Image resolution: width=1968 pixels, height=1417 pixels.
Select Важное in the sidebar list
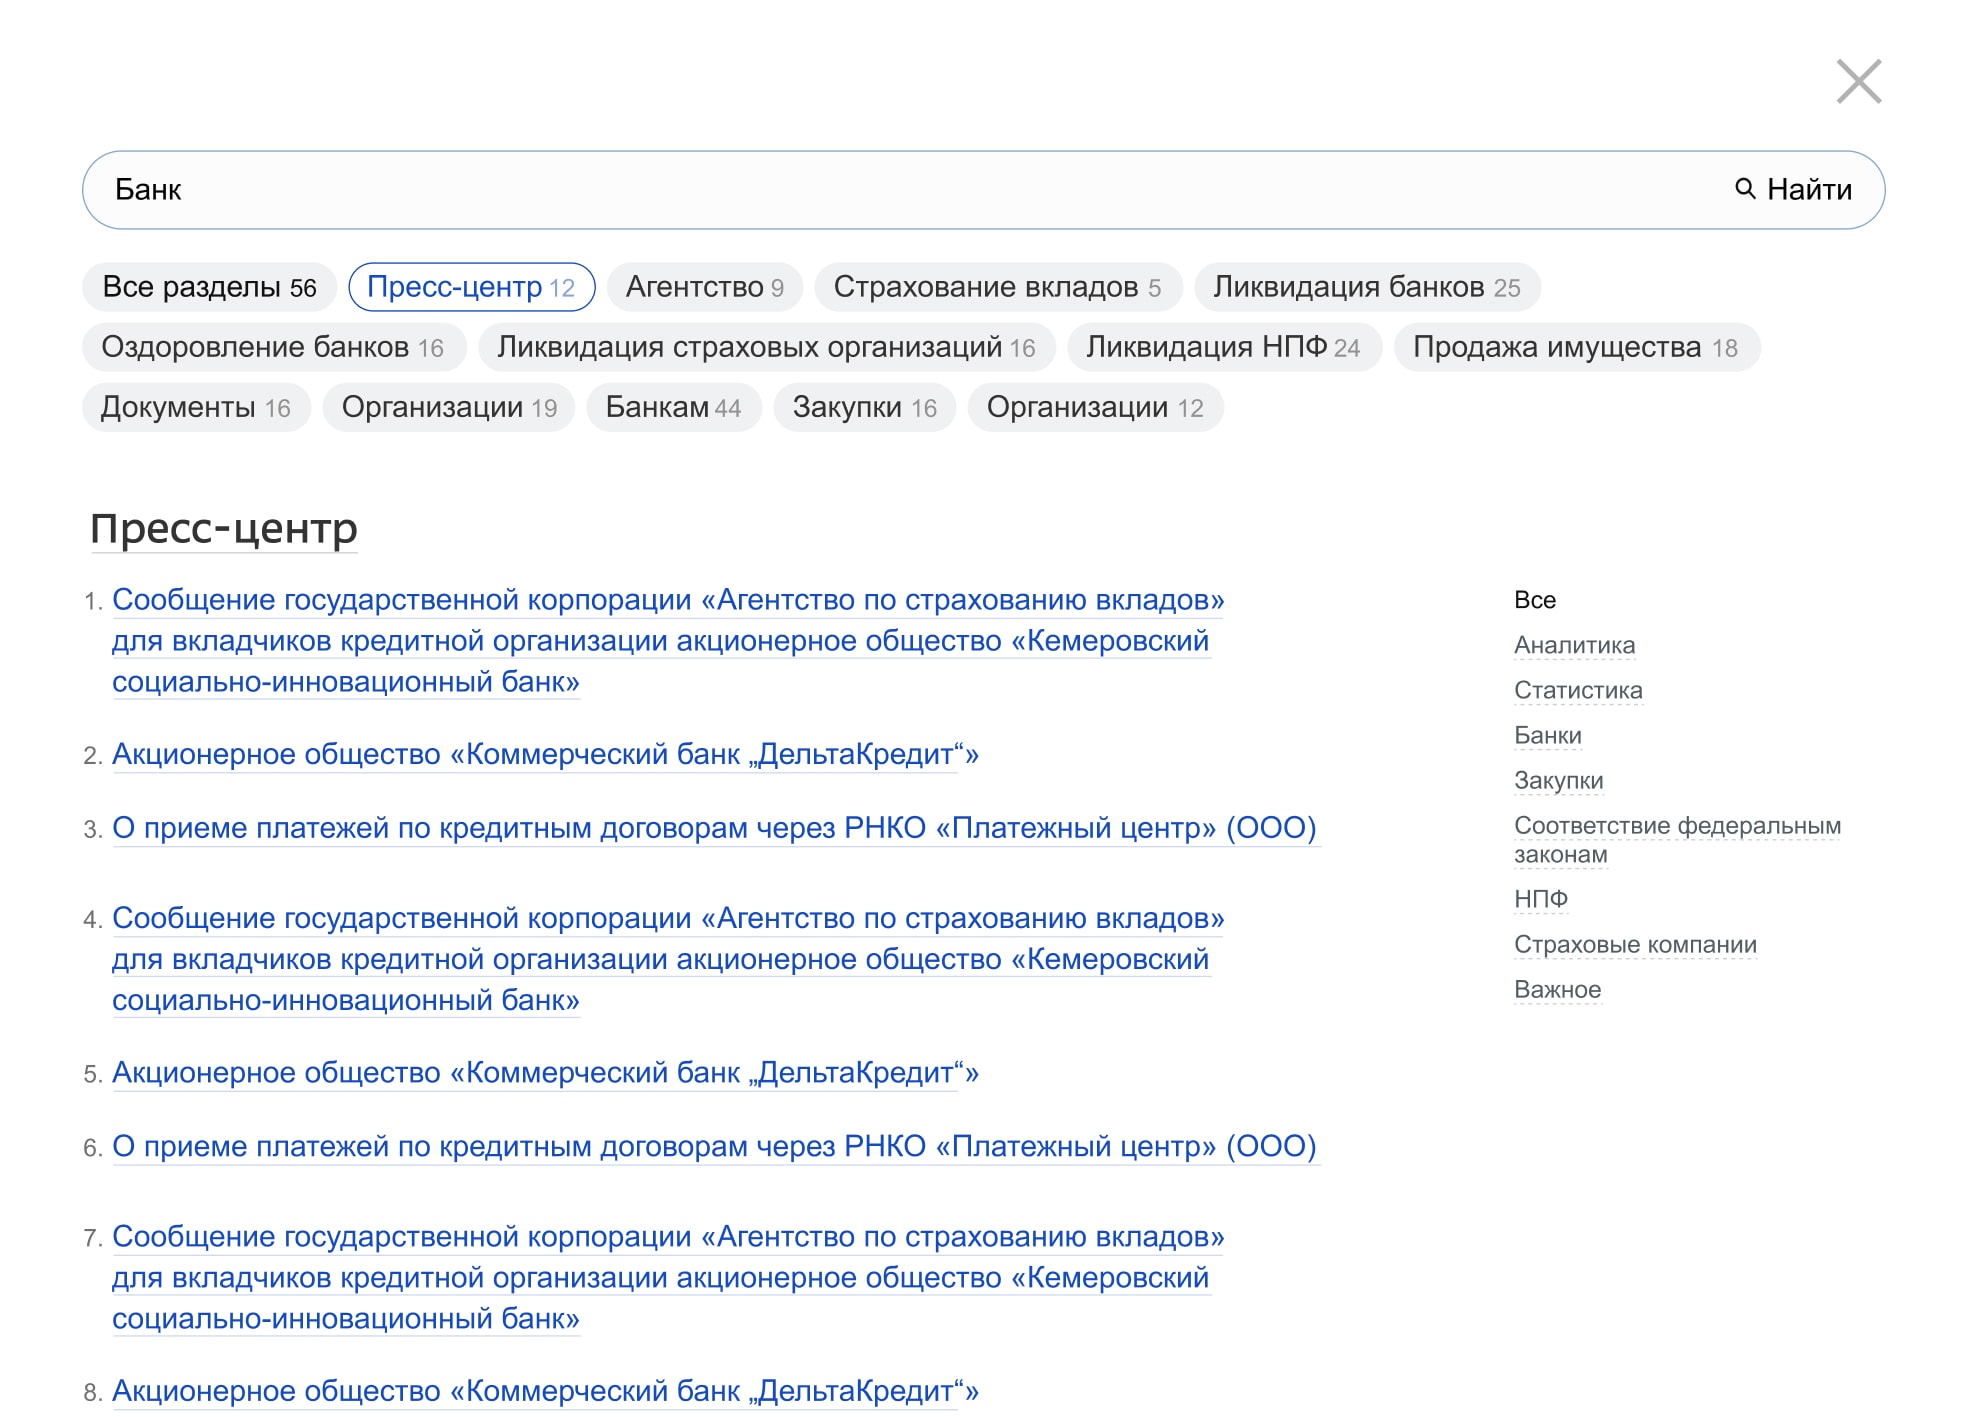click(x=1557, y=990)
